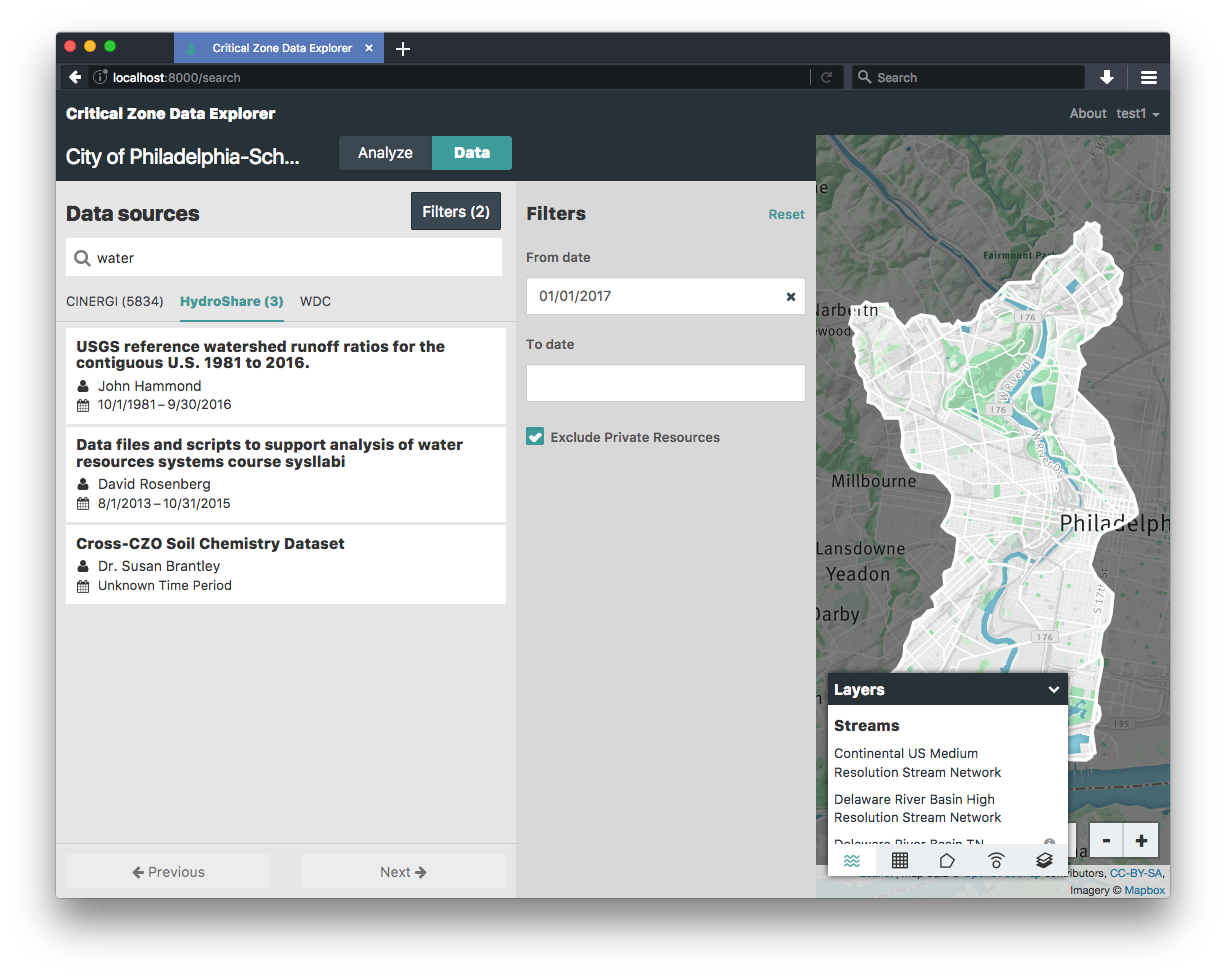Go to the Previous results page
This screenshot has height=978, width=1226.
pos(168,872)
